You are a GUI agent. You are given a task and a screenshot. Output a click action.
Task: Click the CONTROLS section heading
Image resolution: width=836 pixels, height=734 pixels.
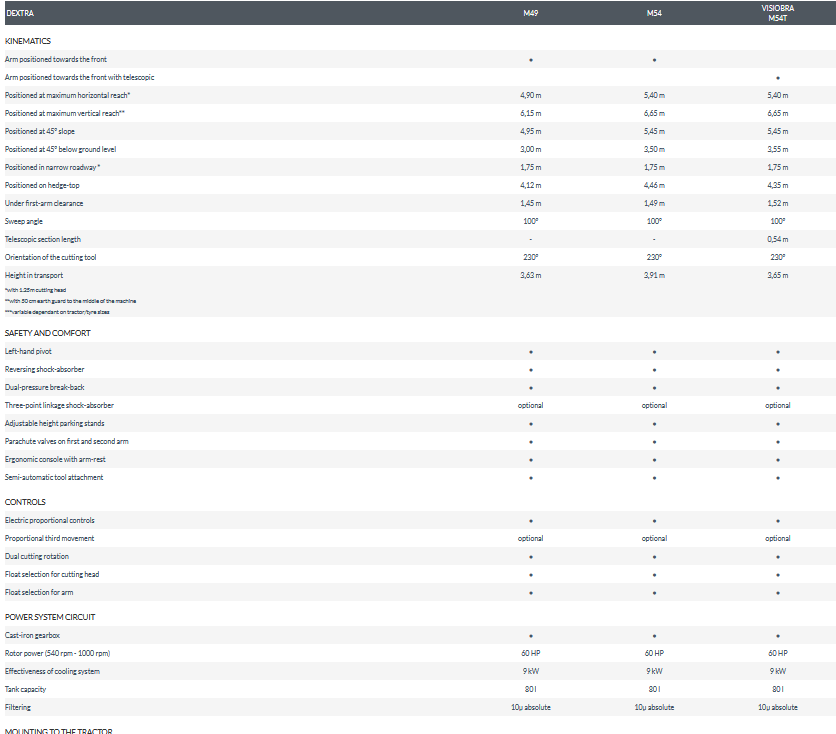pyautogui.click(x=25, y=502)
